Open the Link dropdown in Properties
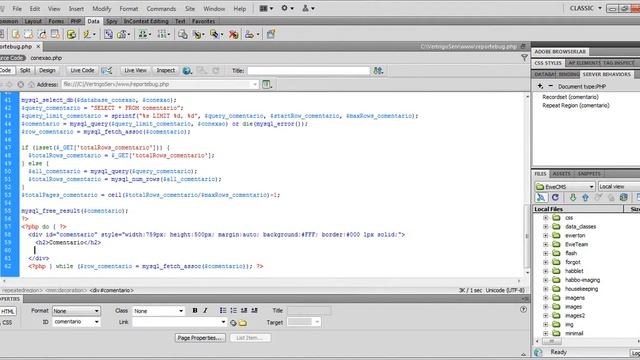 (179, 322)
